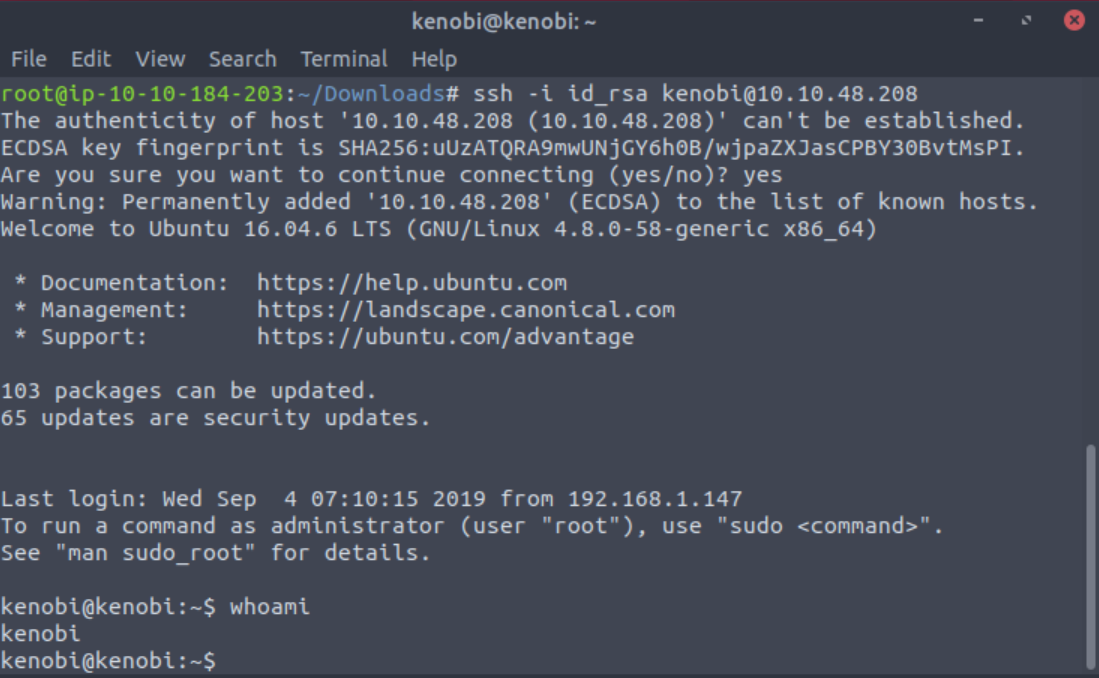Click the ubuntu.com/advantage support URL

[x=445, y=337]
